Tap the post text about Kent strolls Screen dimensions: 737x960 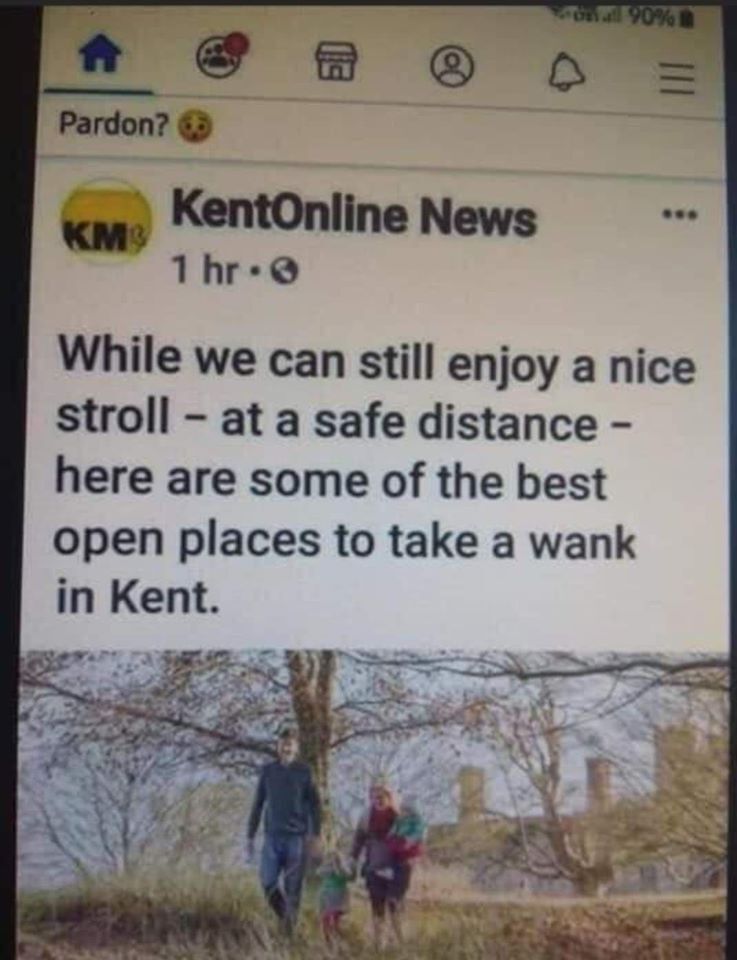373,483
